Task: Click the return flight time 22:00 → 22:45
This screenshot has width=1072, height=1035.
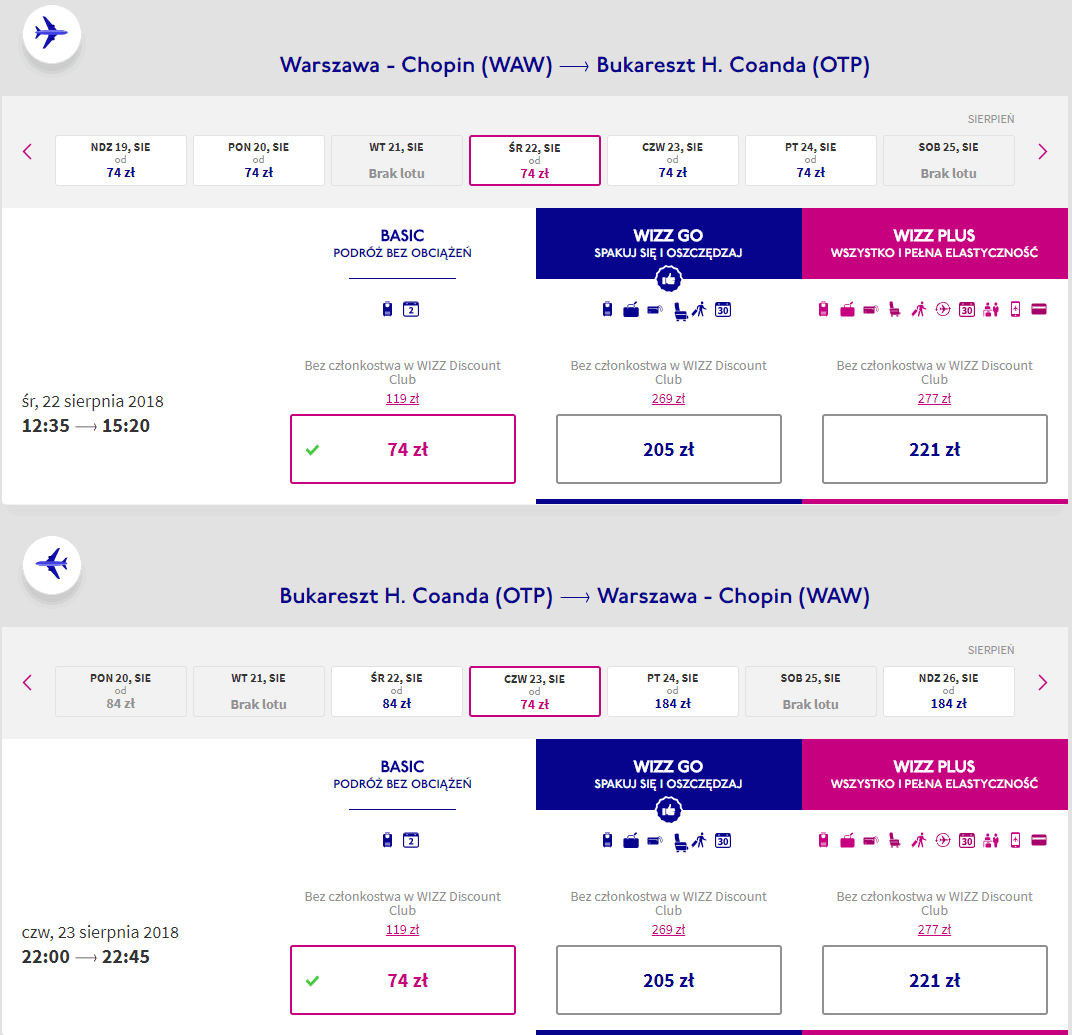Action: coord(85,957)
